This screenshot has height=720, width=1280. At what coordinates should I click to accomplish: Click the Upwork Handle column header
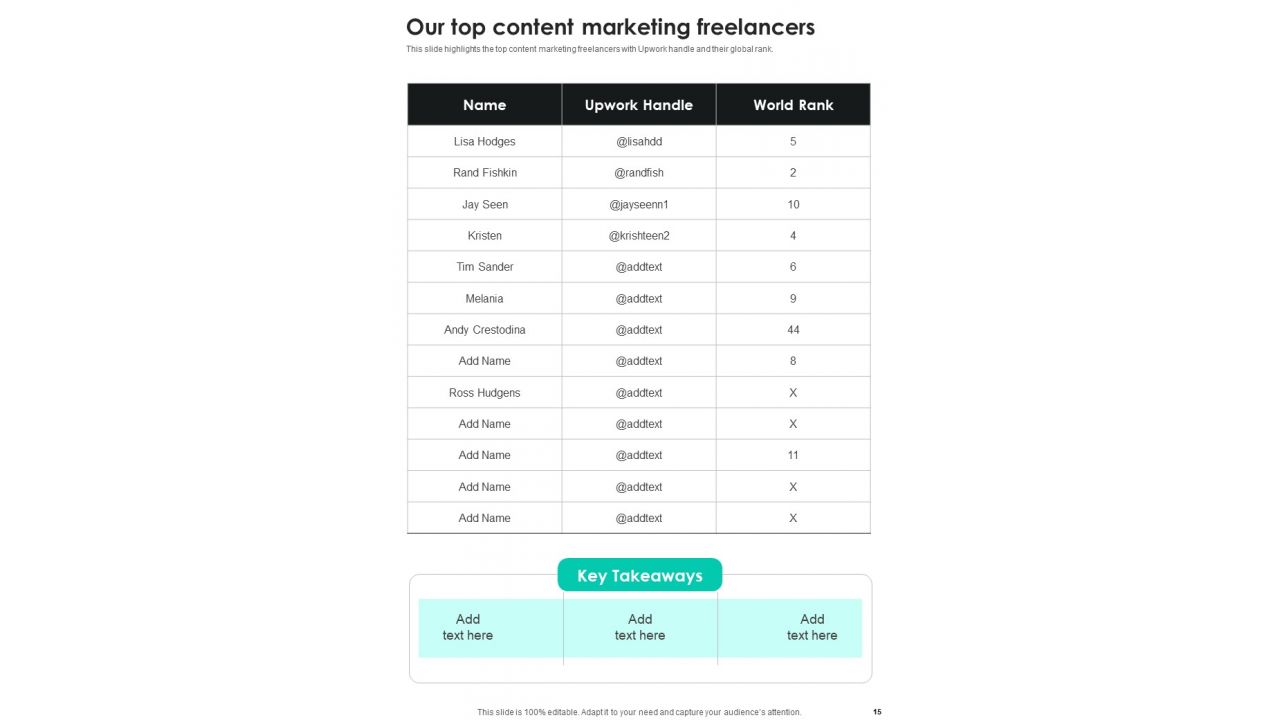639,105
